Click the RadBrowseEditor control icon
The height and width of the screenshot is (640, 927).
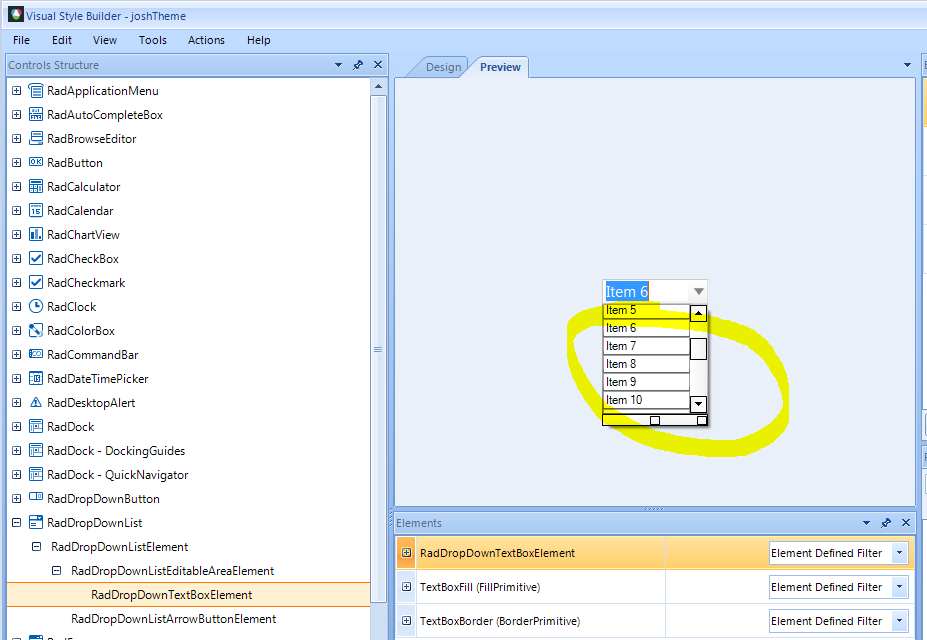pos(36,138)
